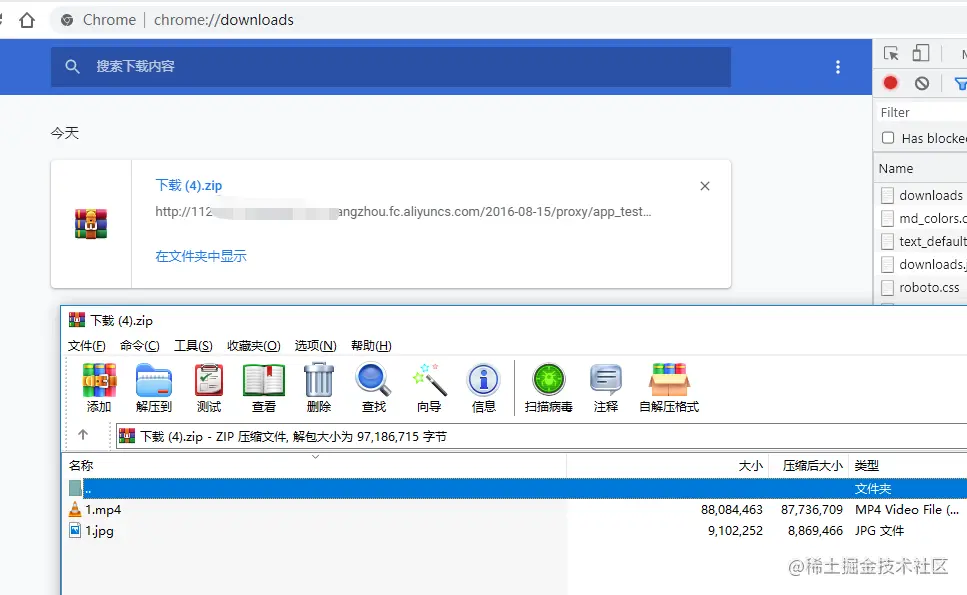
Task: Click the Chrome home icon
Action: tap(27, 20)
